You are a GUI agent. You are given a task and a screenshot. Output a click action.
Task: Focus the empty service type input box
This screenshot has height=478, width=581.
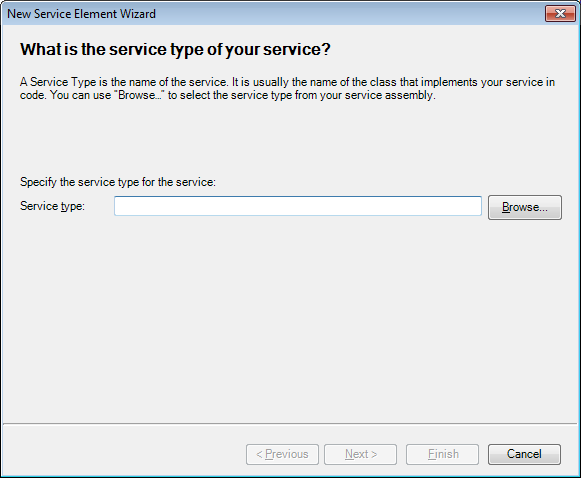click(298, 206)
